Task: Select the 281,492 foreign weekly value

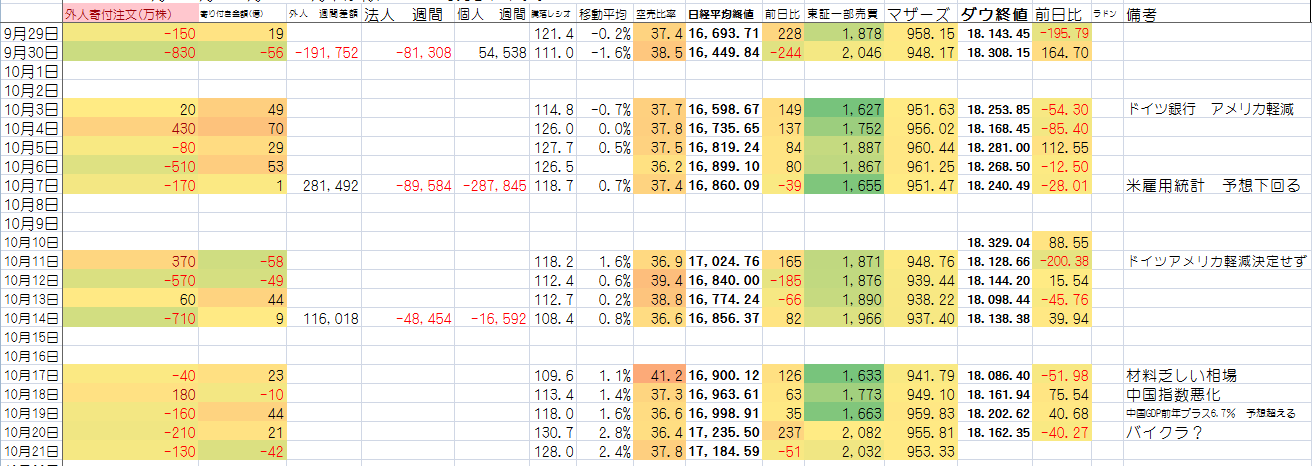Action: 327,185
